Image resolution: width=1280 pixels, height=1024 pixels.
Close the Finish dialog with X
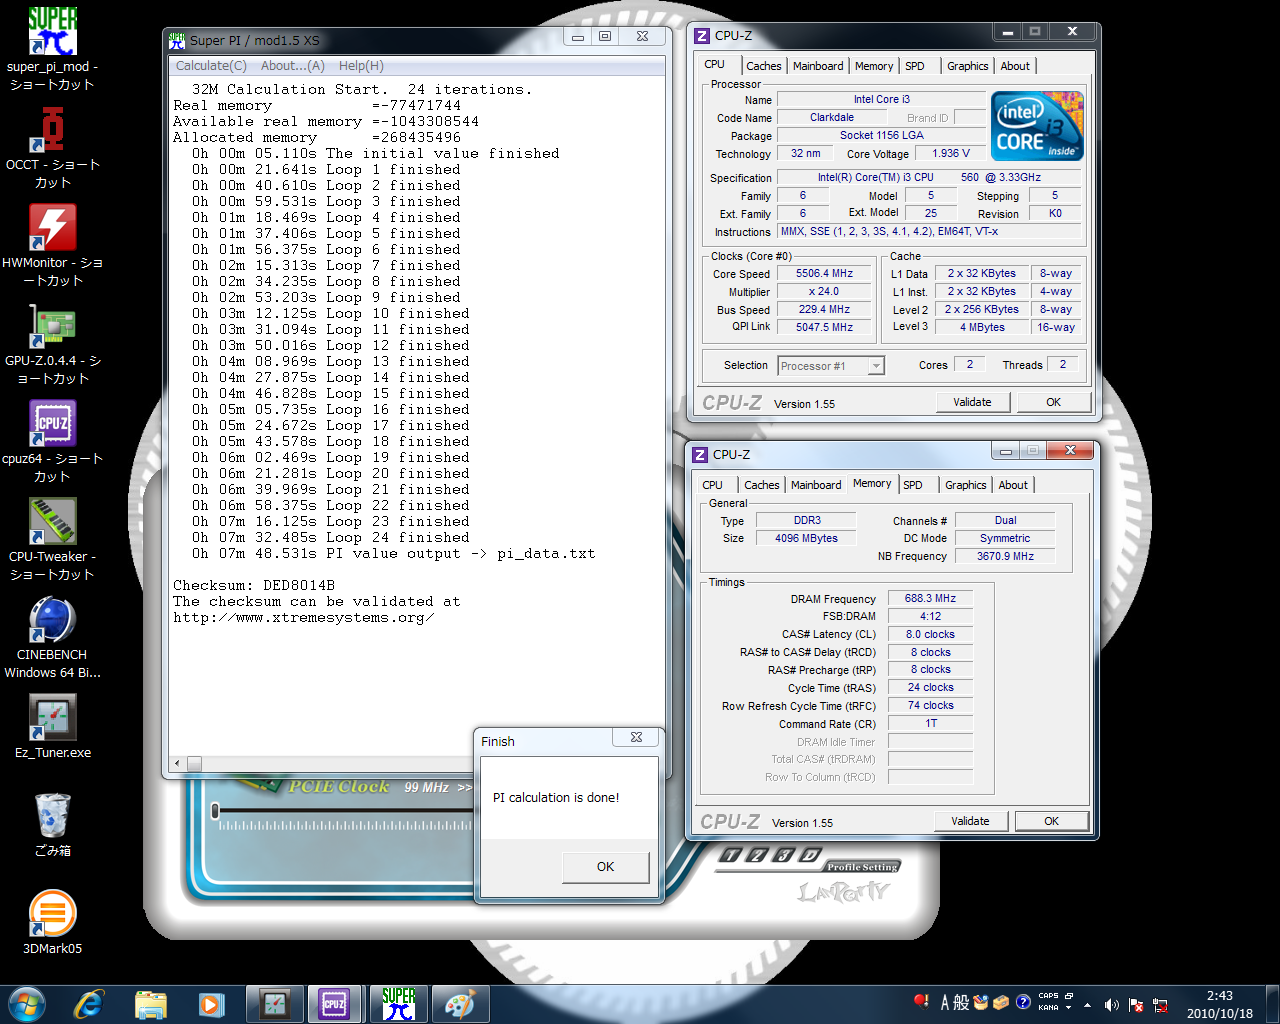pyautogui.click(x=636, y=738)
